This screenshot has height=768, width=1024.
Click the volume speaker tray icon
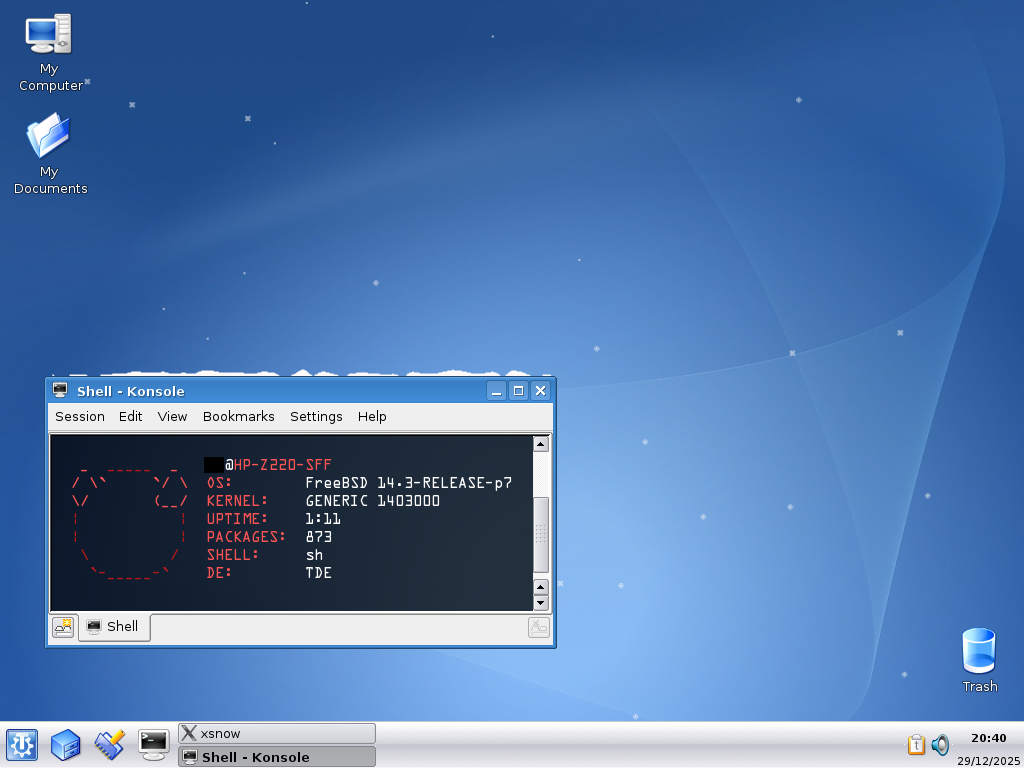point(940,745)
